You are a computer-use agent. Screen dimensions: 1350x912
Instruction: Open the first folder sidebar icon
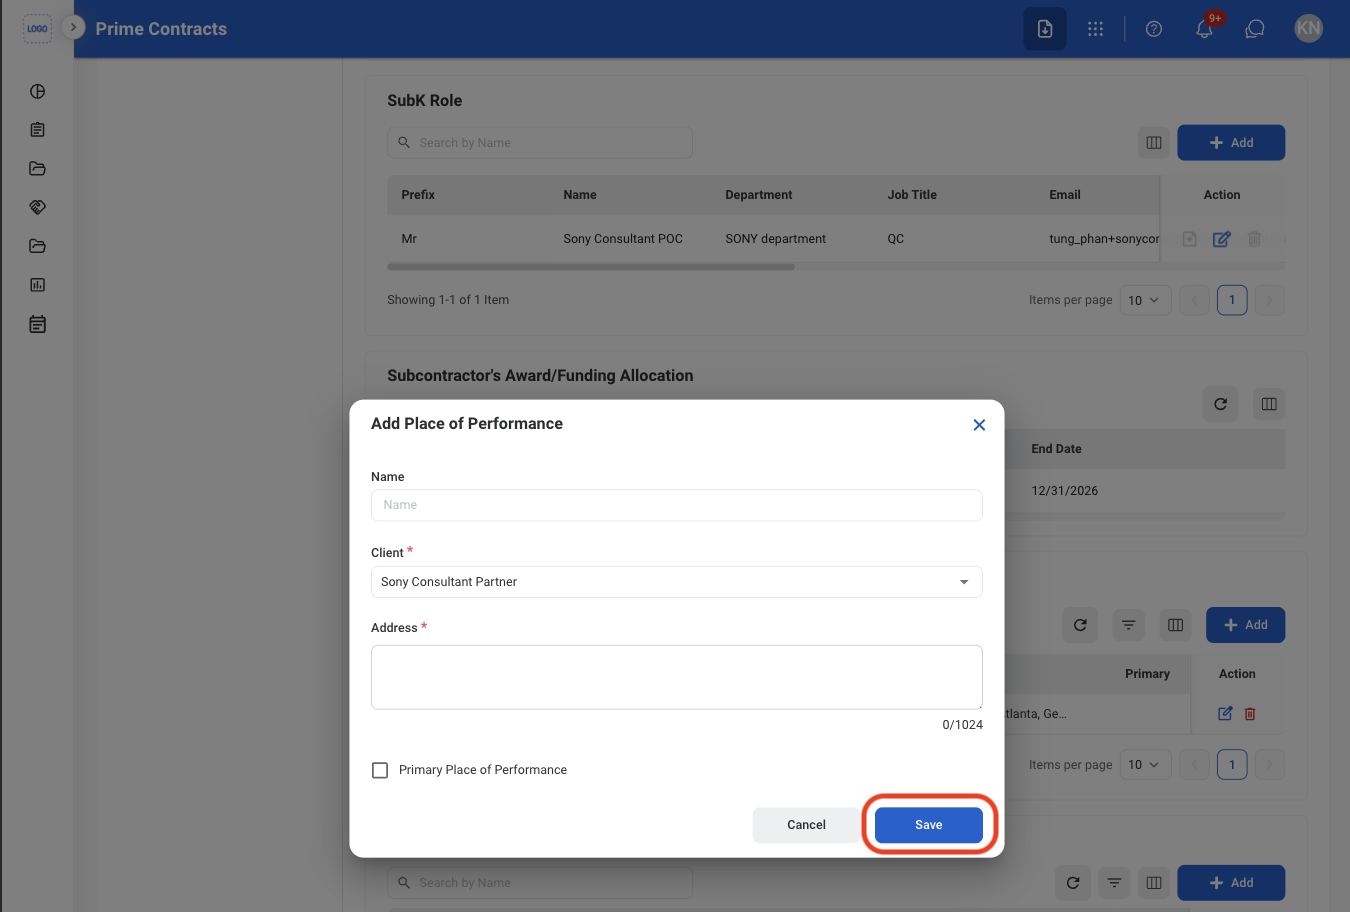(37, 168)
